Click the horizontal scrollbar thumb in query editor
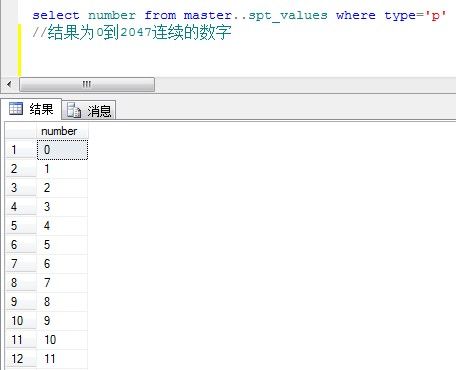The height and width of the screenshot is (370, 456). click(x=87, y=84)
